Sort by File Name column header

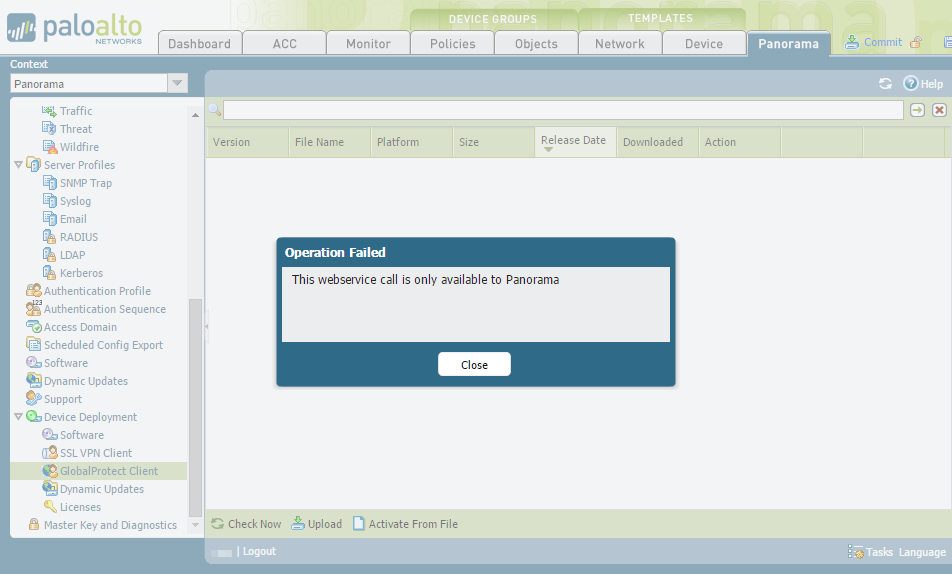click(329, 142)
